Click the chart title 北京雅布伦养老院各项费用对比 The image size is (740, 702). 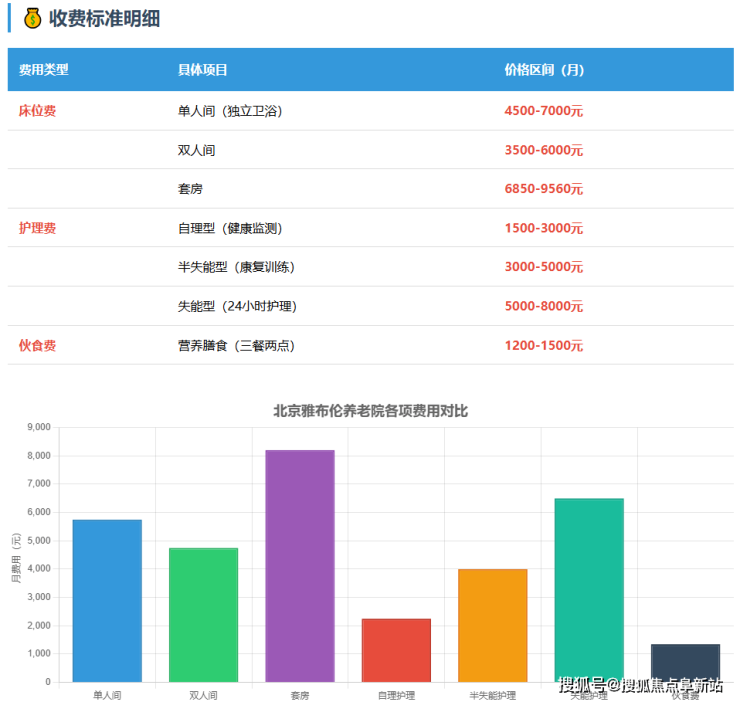(x=370, y=411)
